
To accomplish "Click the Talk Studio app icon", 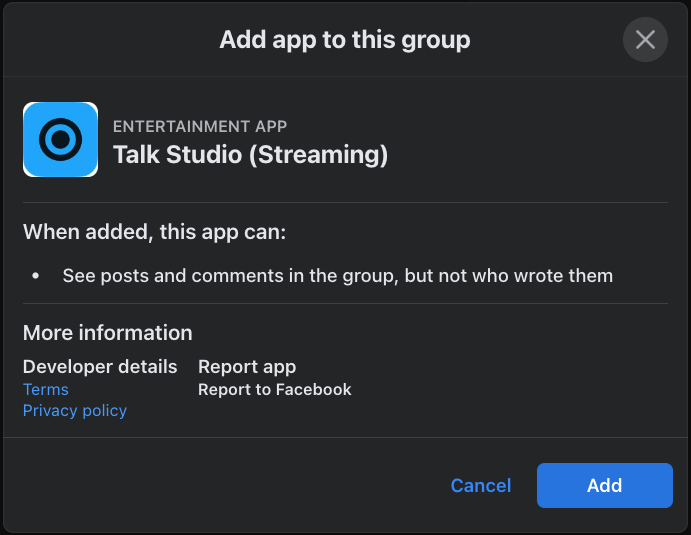I will click(x=60, y=139).
